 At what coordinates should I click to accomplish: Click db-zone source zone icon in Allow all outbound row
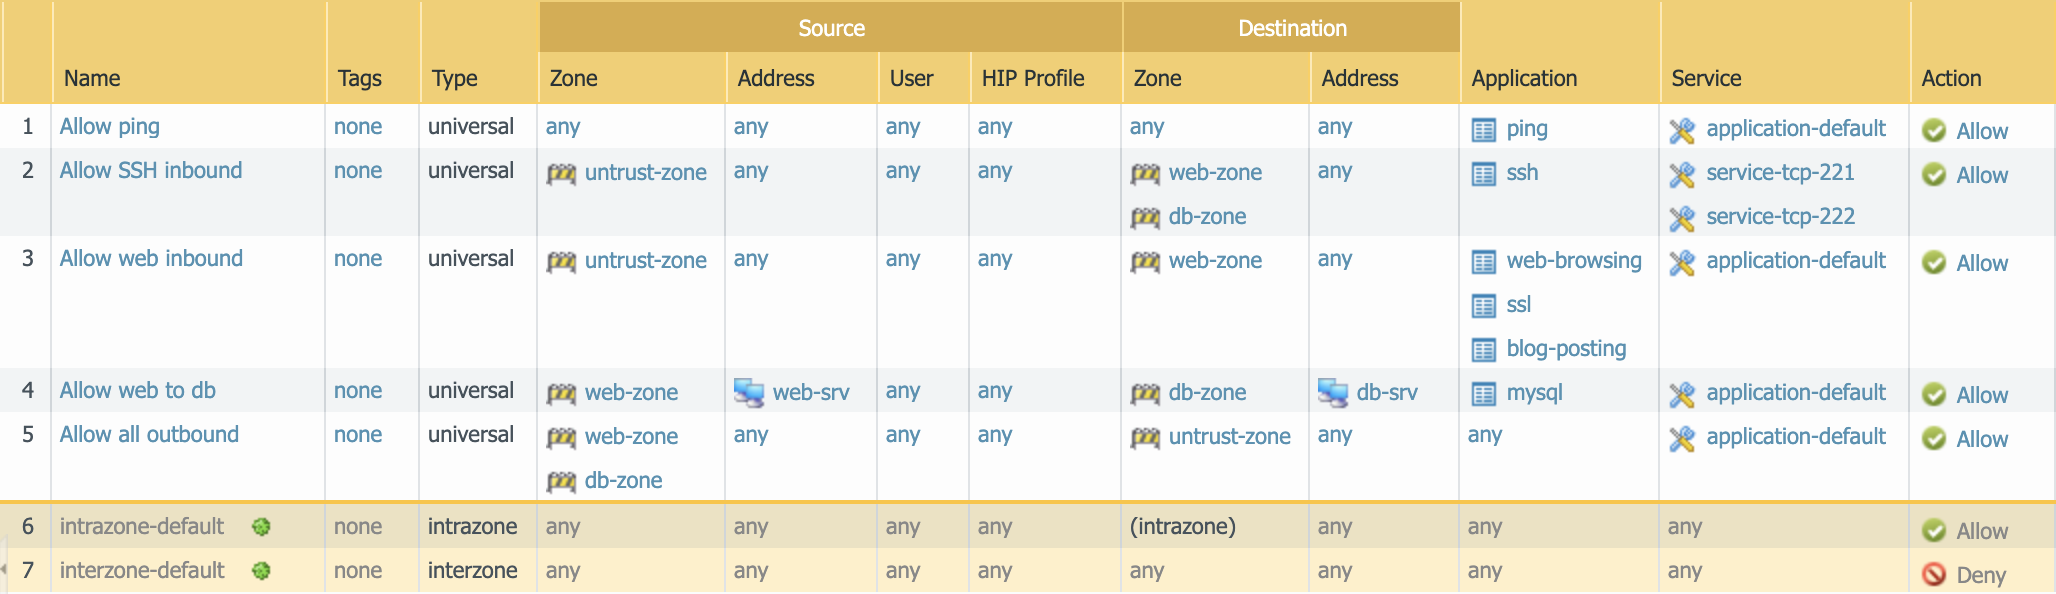[x=561, y=482]
